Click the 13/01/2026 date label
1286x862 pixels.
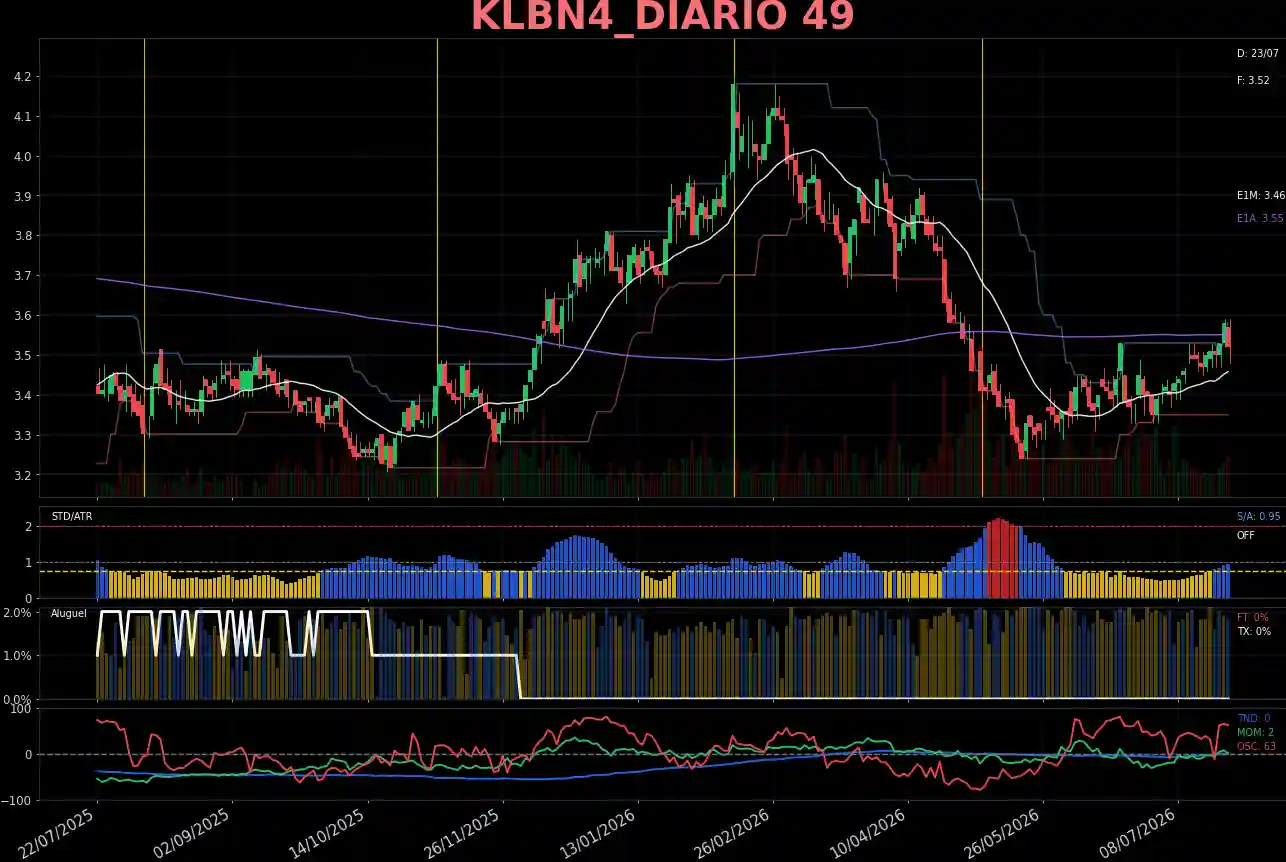600,835
